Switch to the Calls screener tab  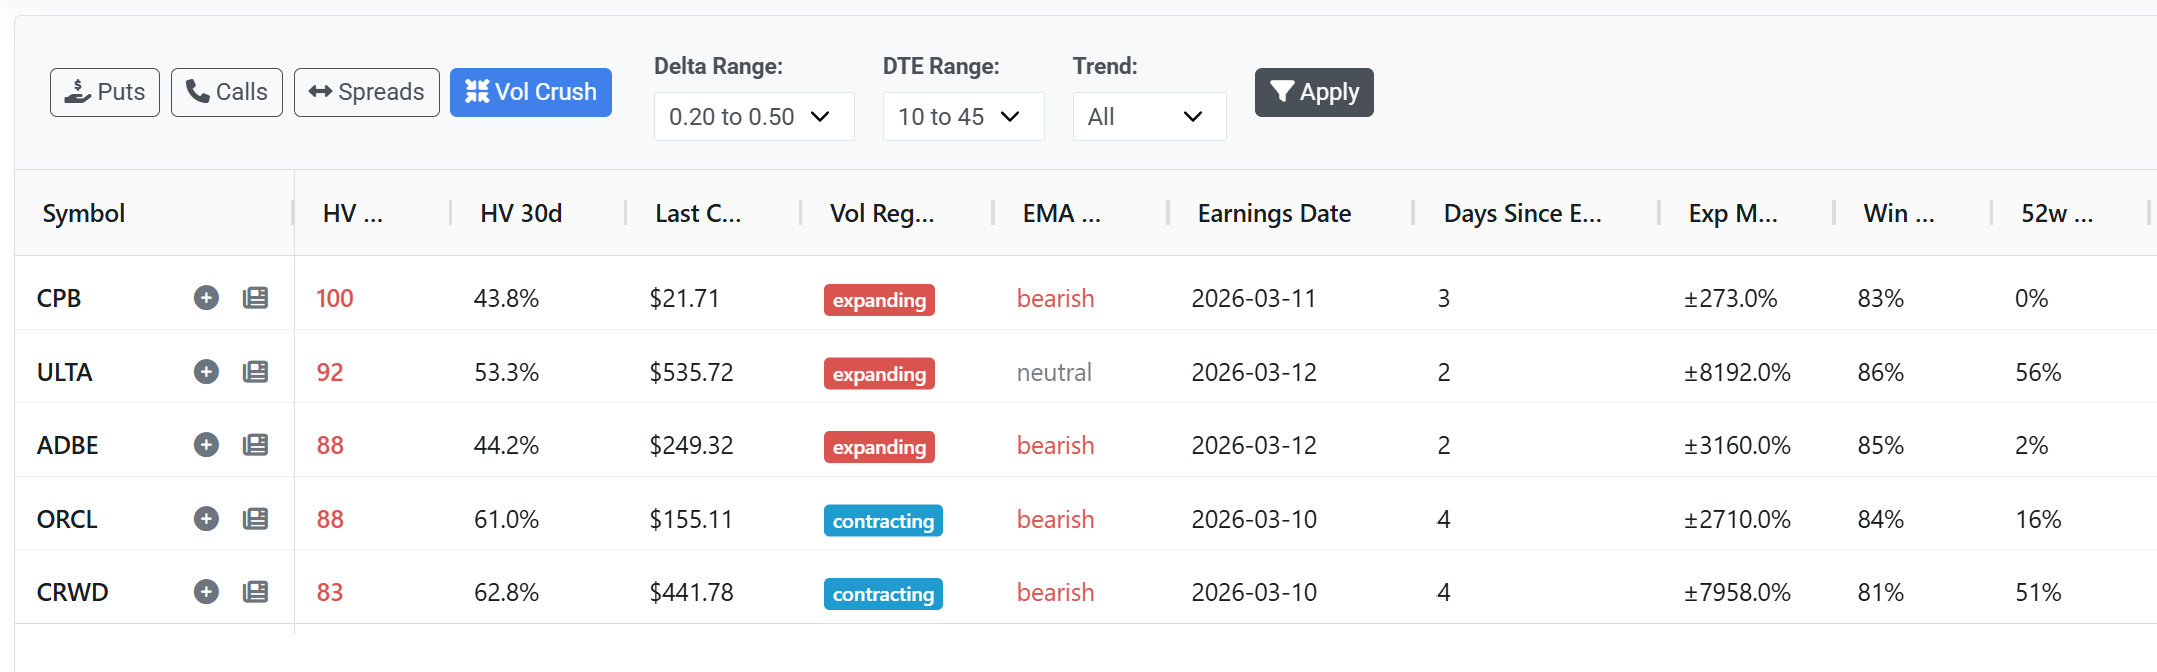(227, 92)
